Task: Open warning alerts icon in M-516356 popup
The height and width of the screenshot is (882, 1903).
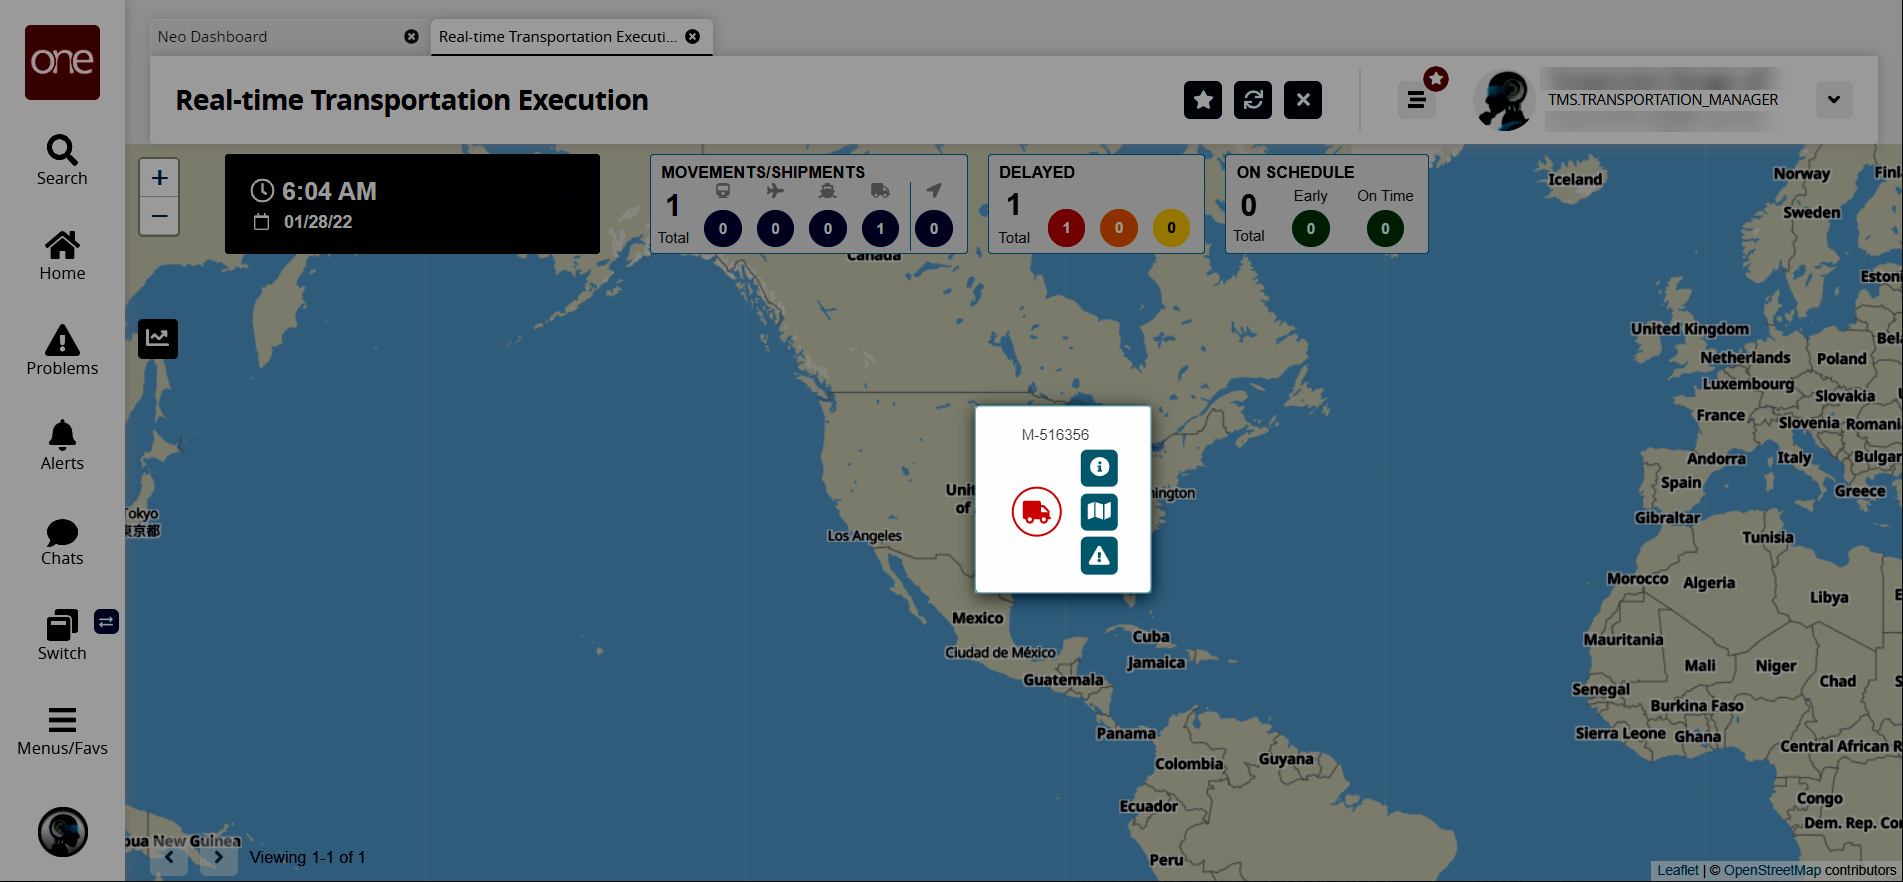Action: 1099,555
